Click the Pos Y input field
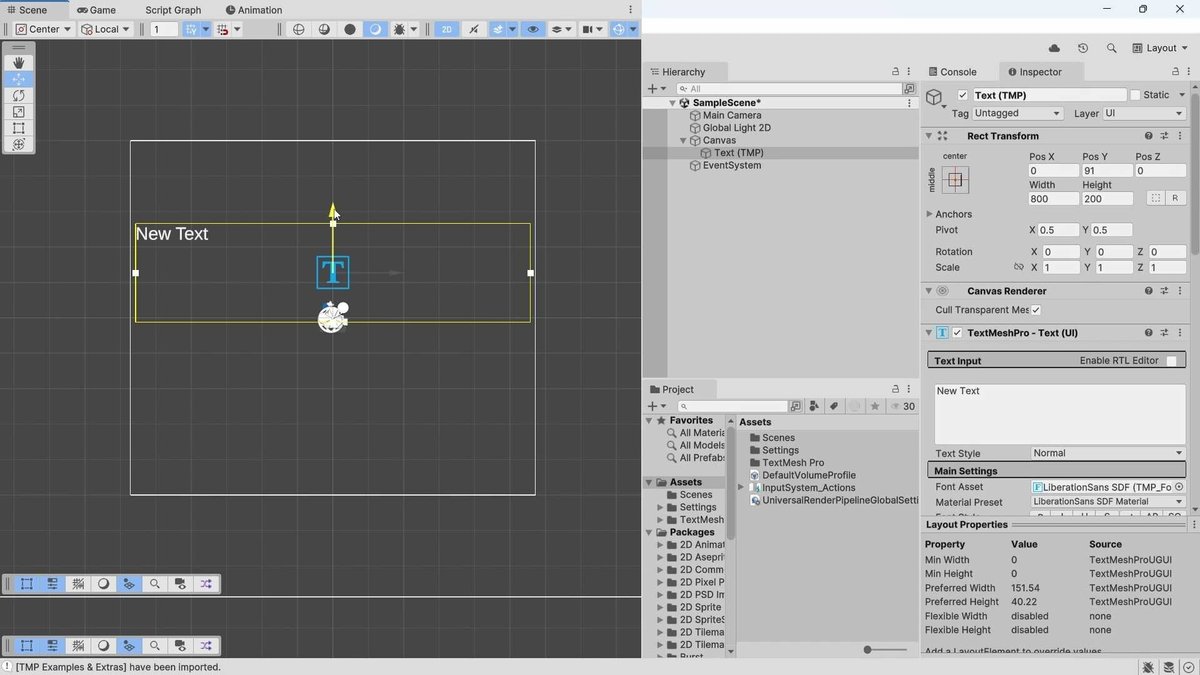1200x675 pixels. (1106, 171)
